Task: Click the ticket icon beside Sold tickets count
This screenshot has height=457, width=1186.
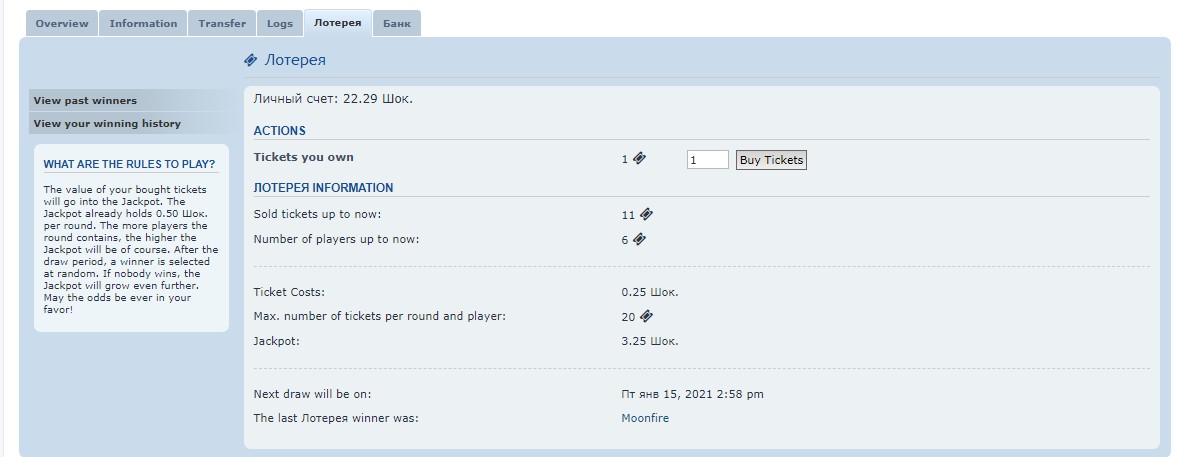Action: 646,214
